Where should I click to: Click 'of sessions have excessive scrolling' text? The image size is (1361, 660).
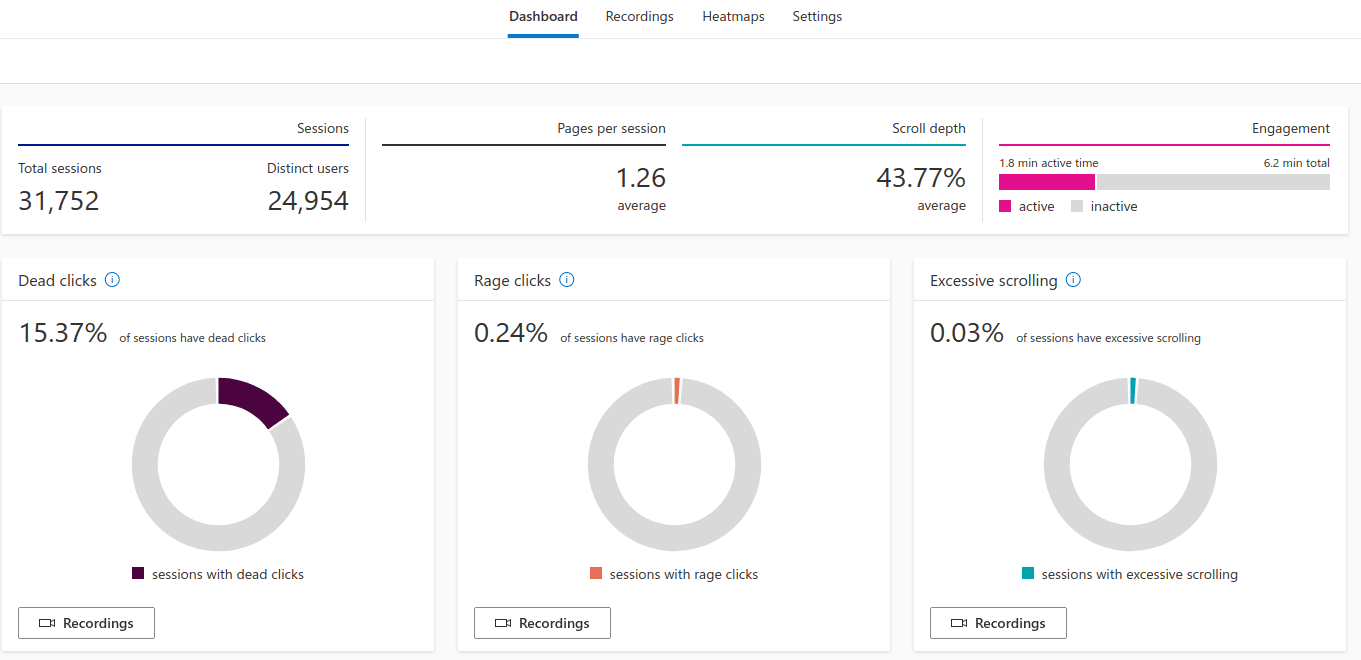click(1109, 338)
